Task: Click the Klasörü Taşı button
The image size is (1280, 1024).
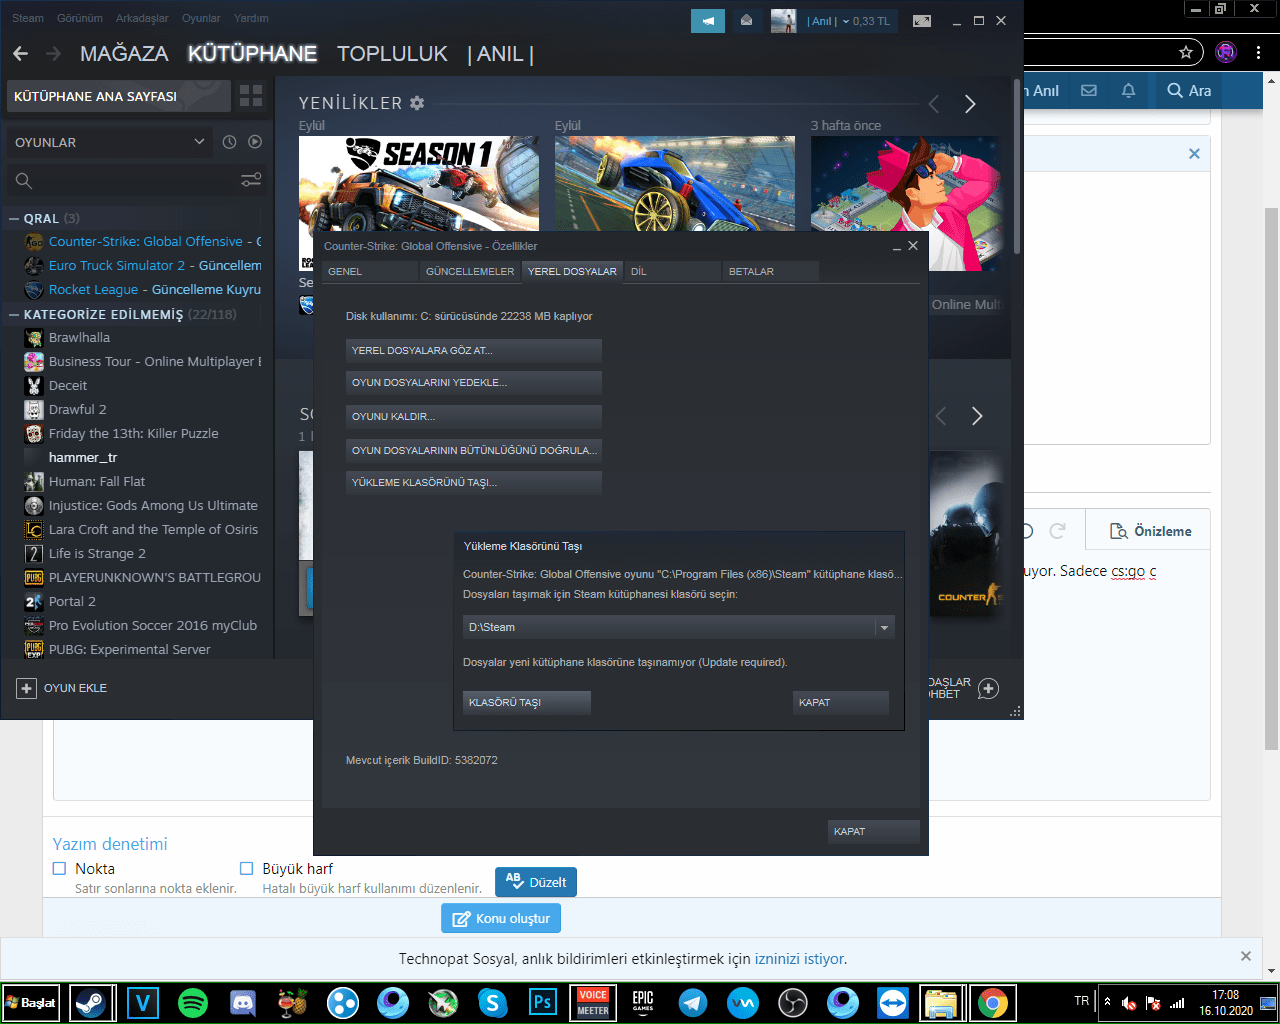Action: pos(527,702)
